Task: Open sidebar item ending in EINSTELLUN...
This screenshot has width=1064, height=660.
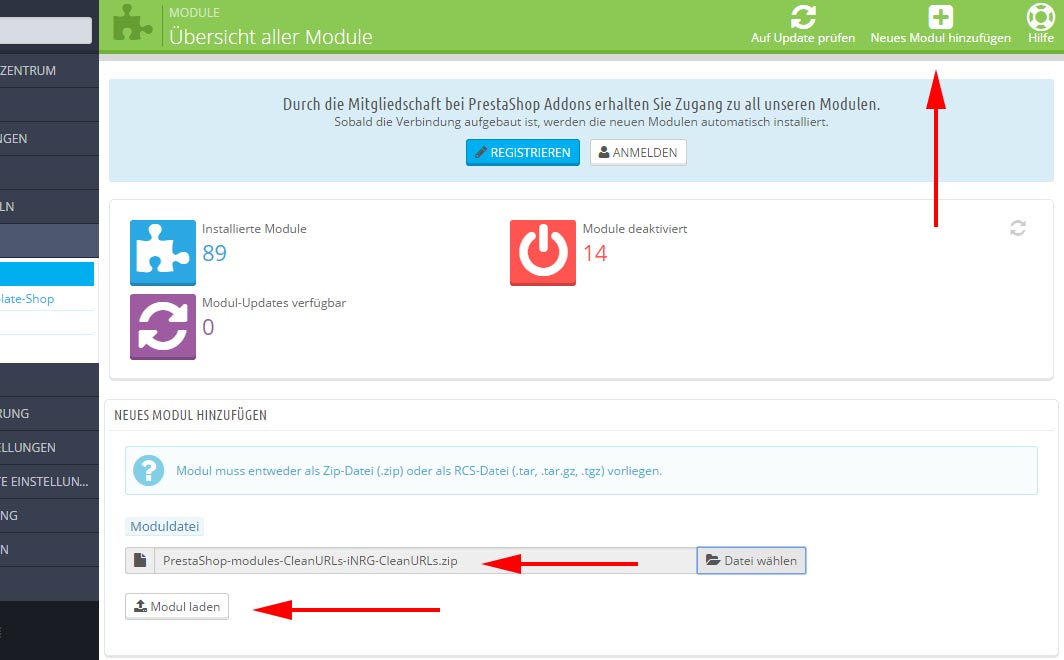Action: [49, 482]
